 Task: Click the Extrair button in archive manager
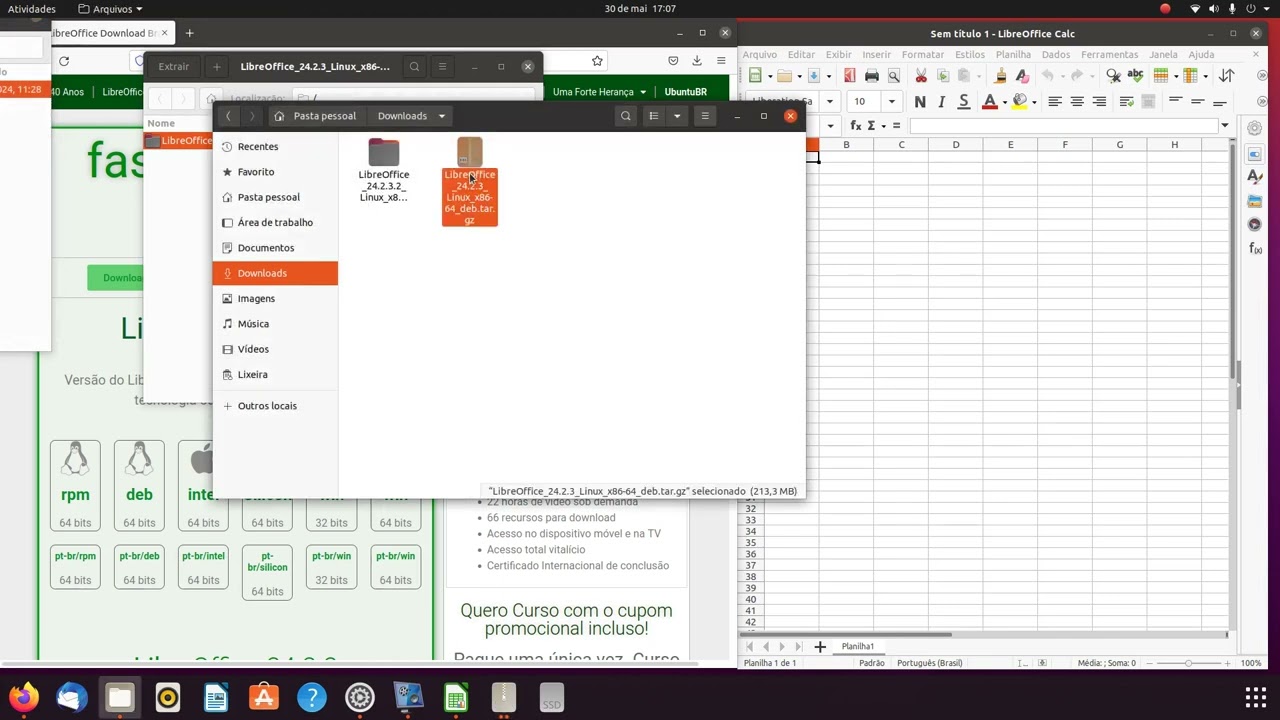click(173, 67)
